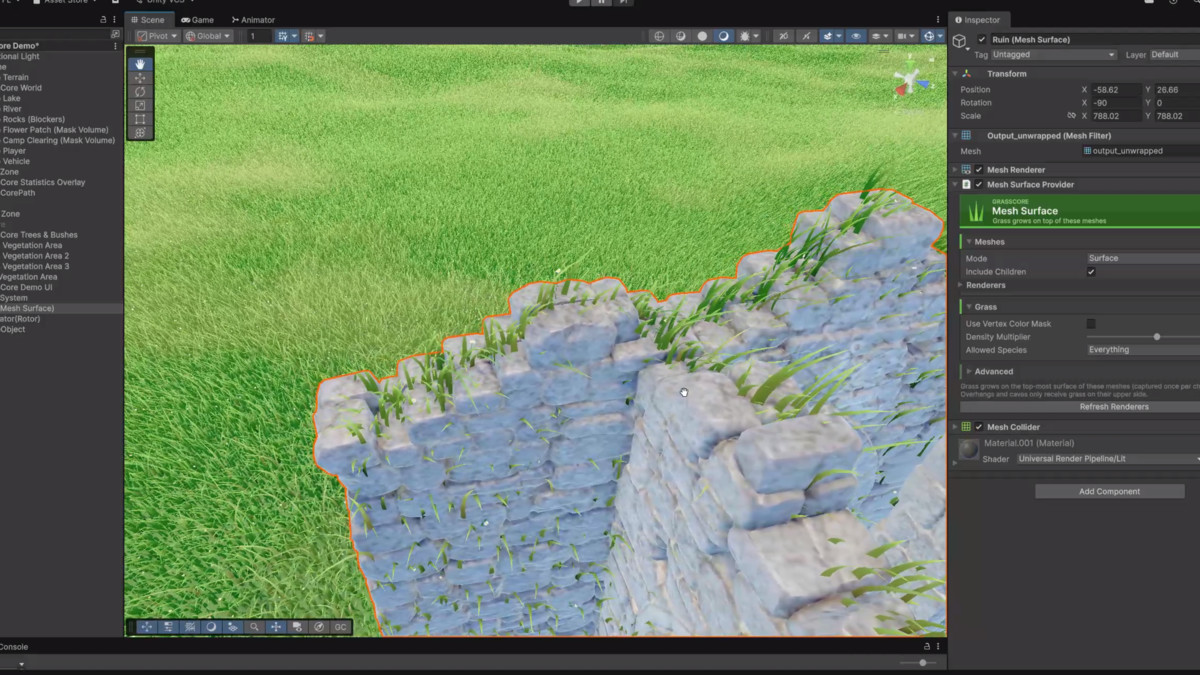Open the Pivot dropdown
The width and height of the screenshot is (1200, 675).
point(157,36)
